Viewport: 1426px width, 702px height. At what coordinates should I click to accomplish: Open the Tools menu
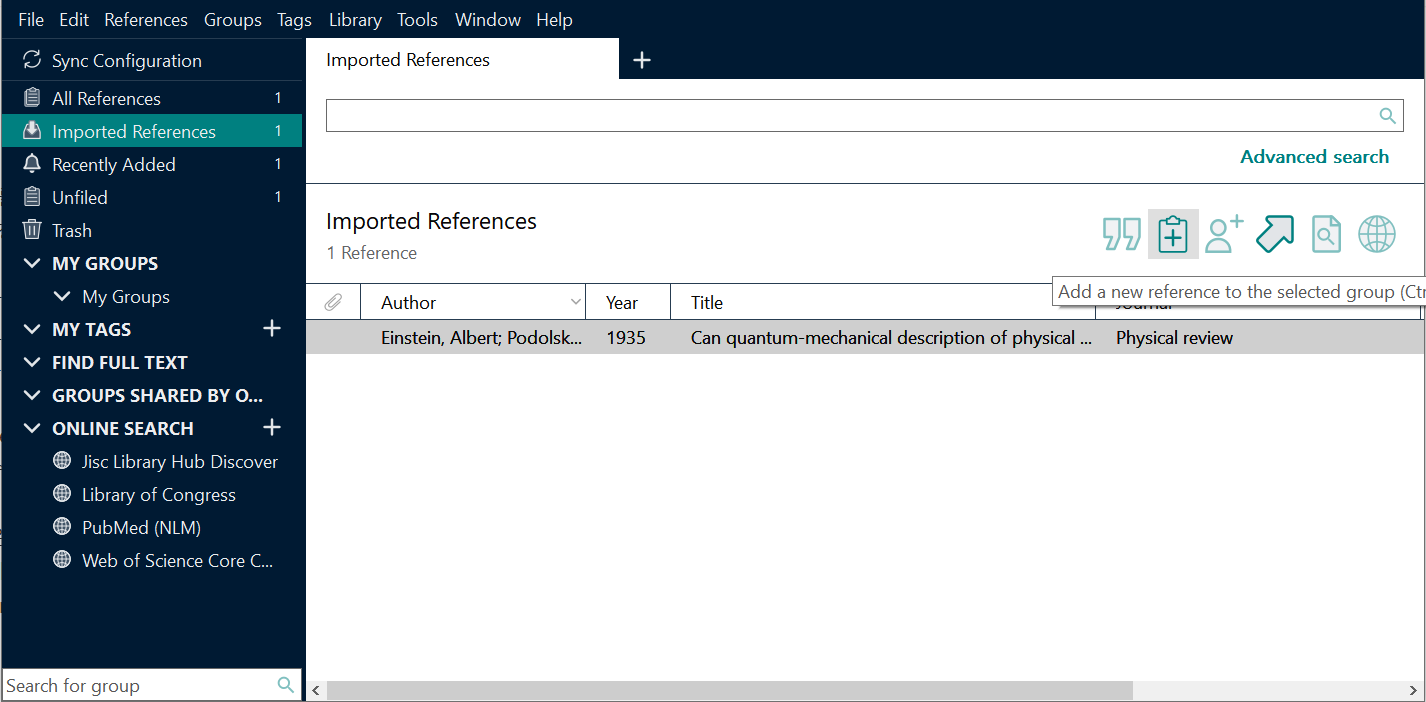click(x=418, y=20)
